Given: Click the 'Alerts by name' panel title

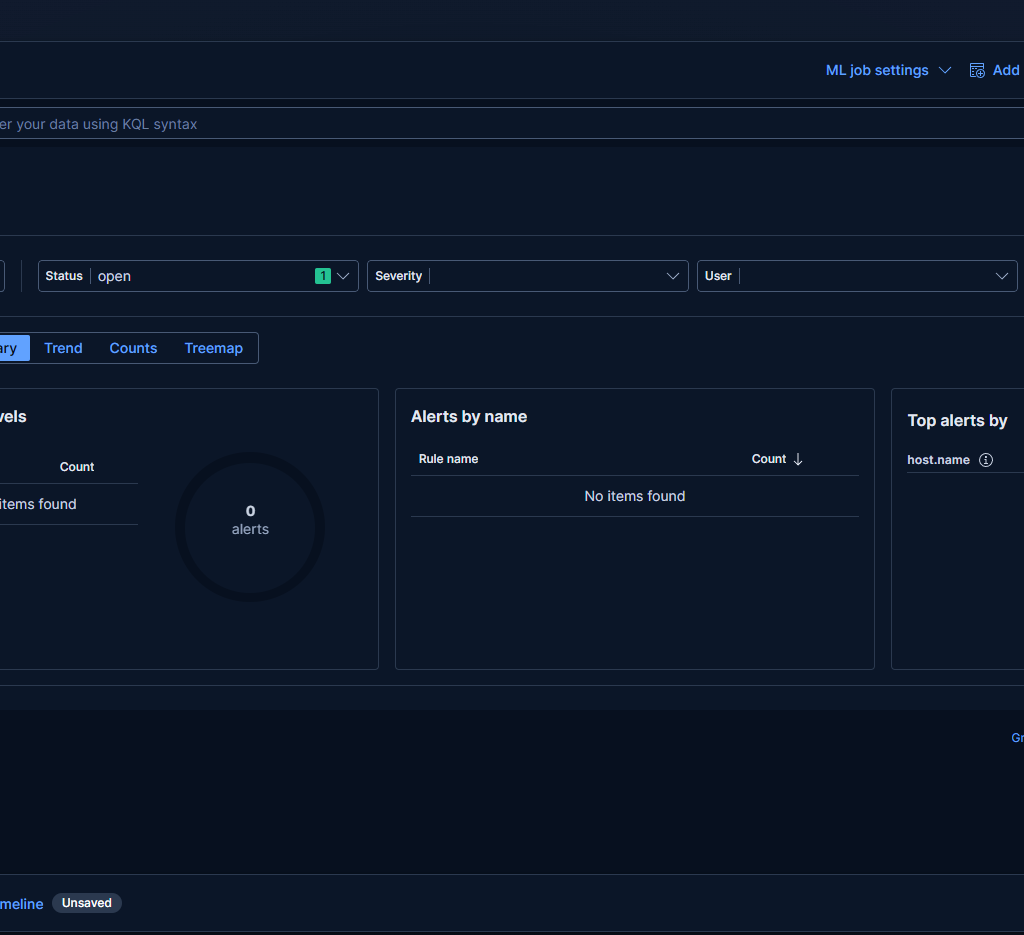Looking at the screenshot, I should click(469, 417).
